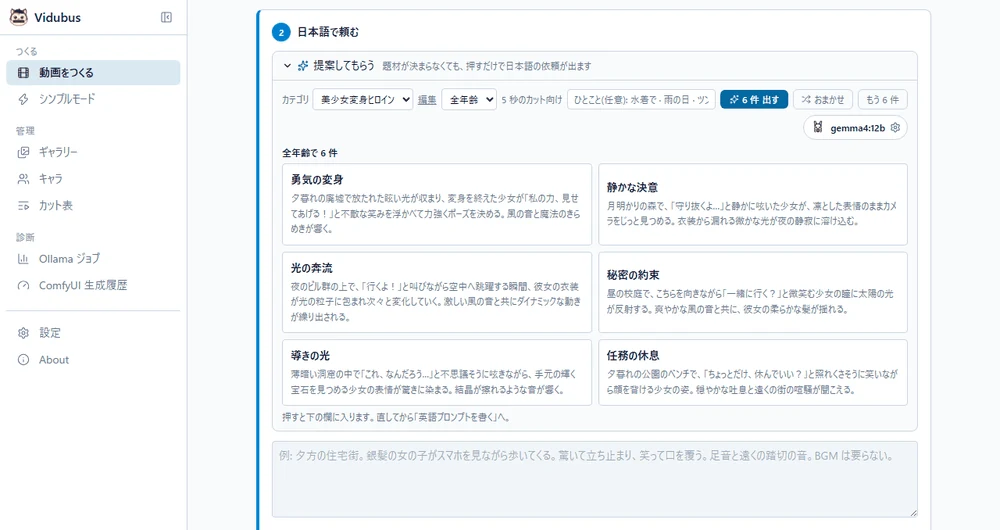The height and width of the screenshot is (530, 1000).
Task: Open Ollama ジョブ diagnostics
Action: 93,259
